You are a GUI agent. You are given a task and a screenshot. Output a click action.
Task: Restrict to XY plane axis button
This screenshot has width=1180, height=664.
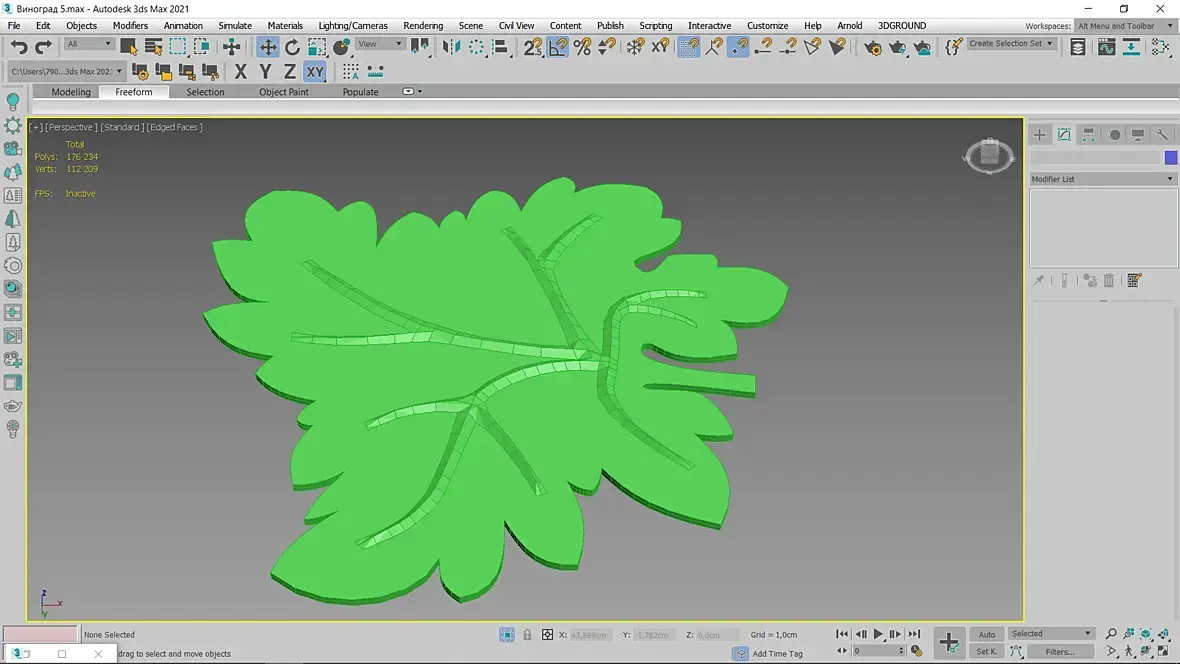point(315,71)
